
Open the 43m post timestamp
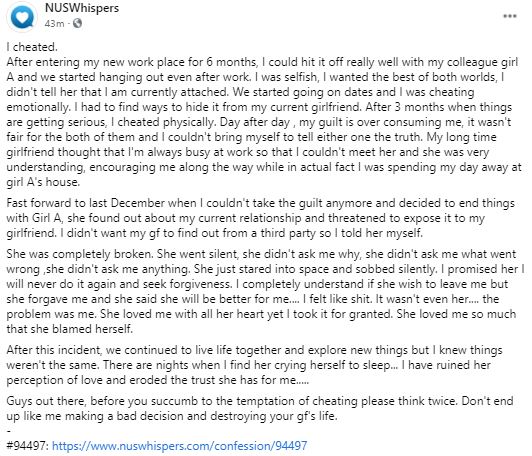[54, 23]
